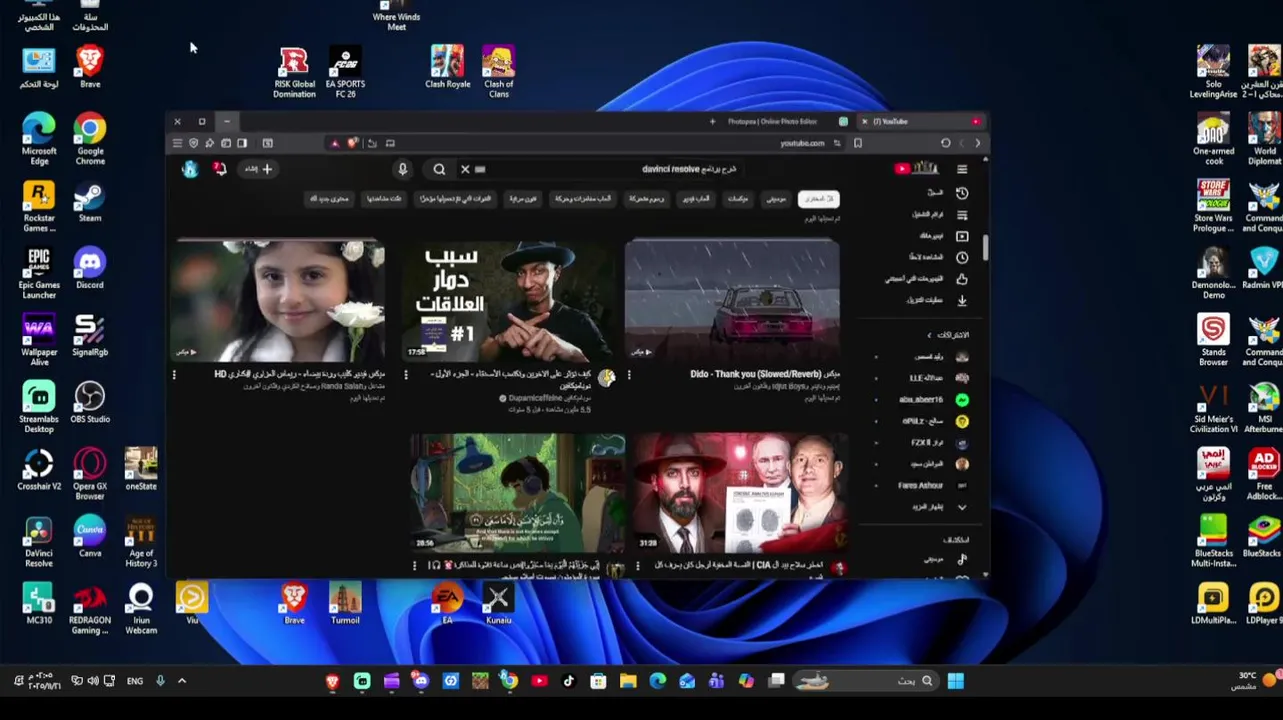Bookmark this page in Brave
This screenshot has width=1283, height=720.
858,143
